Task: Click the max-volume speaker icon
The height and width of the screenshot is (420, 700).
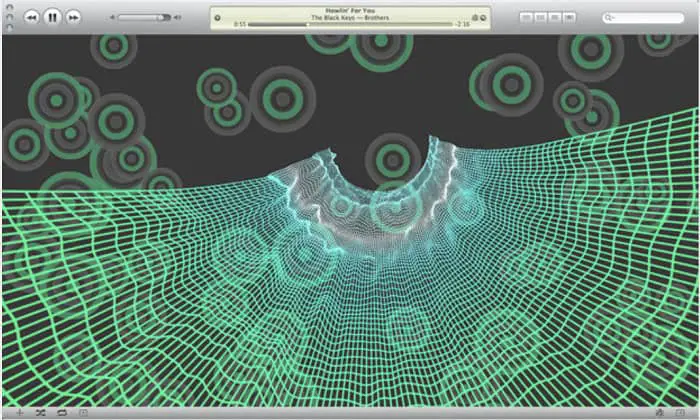Action: [x=177, y=17]
